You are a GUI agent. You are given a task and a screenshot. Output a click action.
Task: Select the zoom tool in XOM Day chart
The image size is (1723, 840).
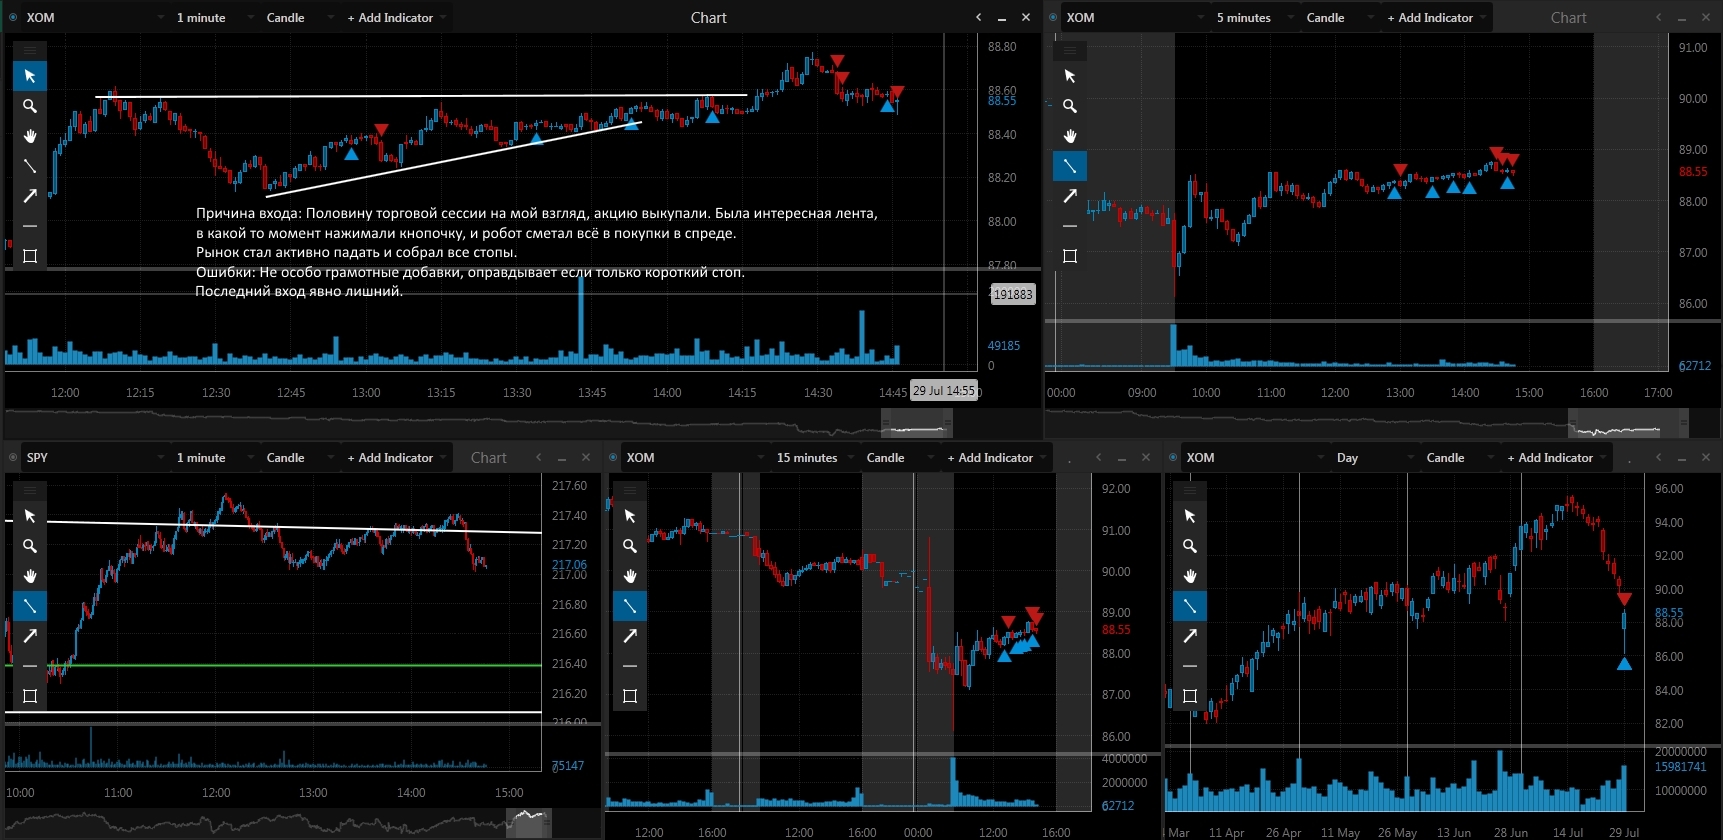1190,546
